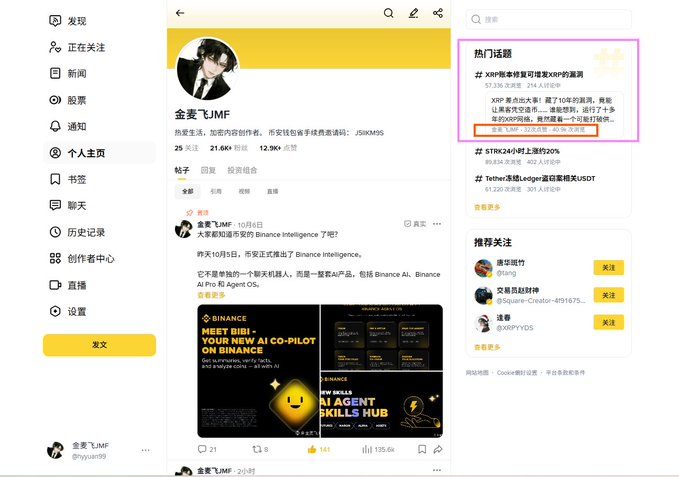Screen dimensions: 679x477
Task: Open topic Tether冻结Ledger盗窃案相关USDT
Action: (540, 178)
